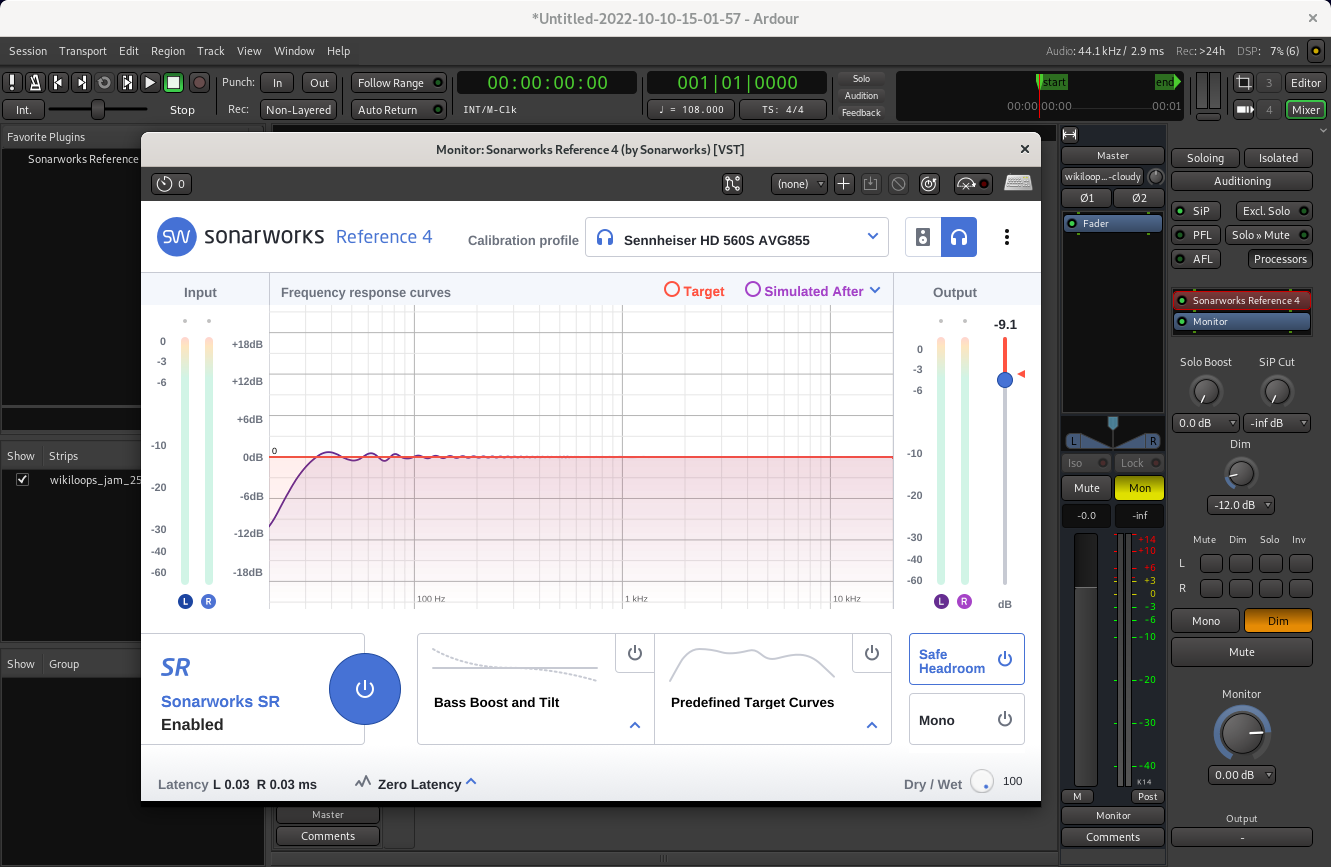Click the delete preset (circle-slash) icon
The width and height of the screenshot is (1331, 867).
[898, 184]
